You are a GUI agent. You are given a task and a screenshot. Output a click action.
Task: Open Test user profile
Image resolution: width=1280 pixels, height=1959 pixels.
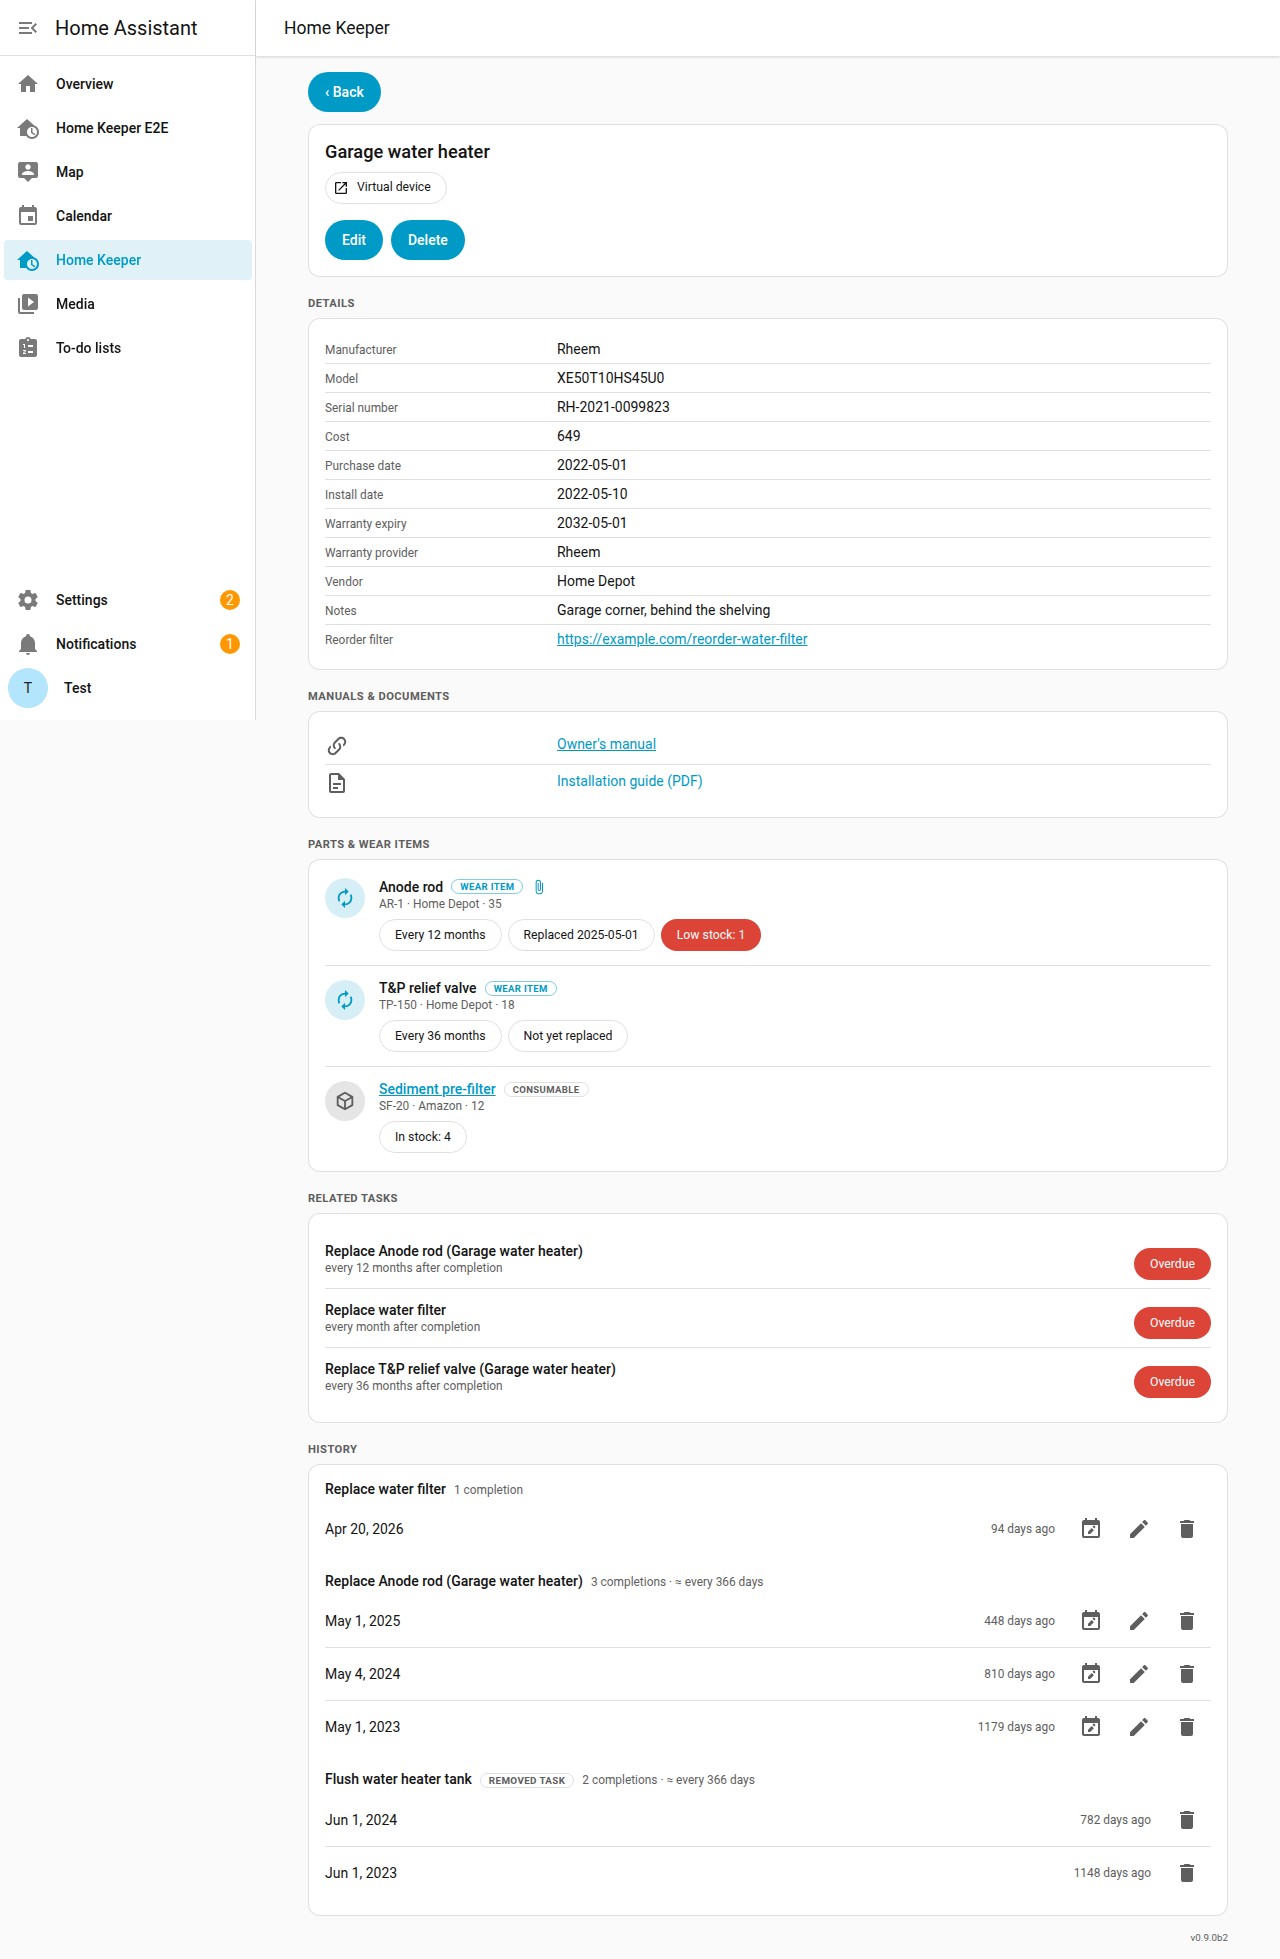tap(128, 688)
